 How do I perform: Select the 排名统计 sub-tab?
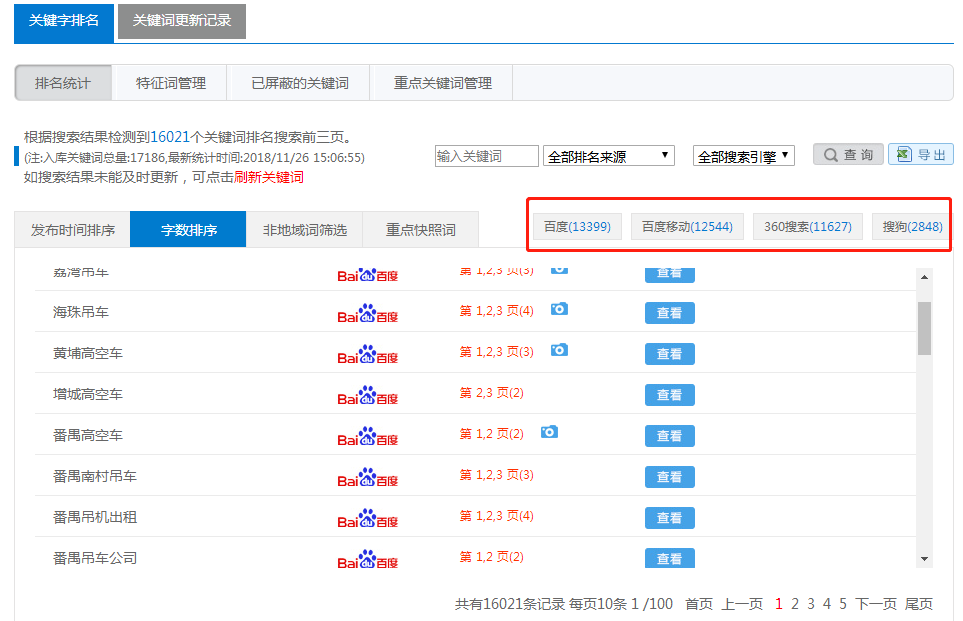[63, 83]
